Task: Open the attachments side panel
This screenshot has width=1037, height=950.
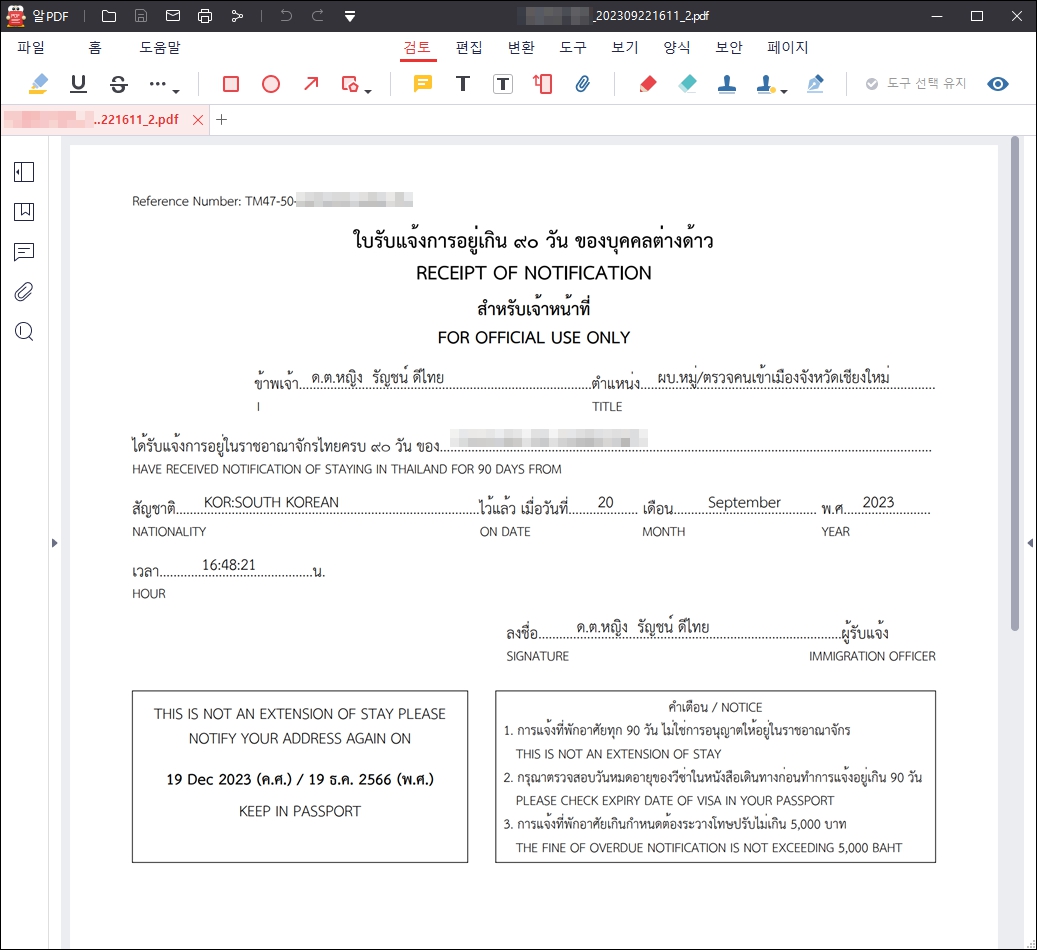Action: pos(24,292)
